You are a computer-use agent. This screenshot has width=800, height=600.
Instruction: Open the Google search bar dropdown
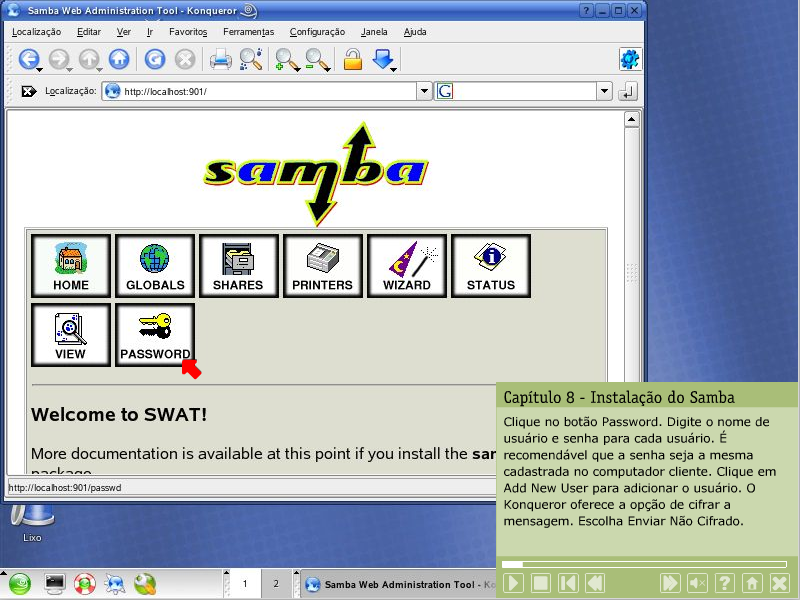[x=604, y=91]
